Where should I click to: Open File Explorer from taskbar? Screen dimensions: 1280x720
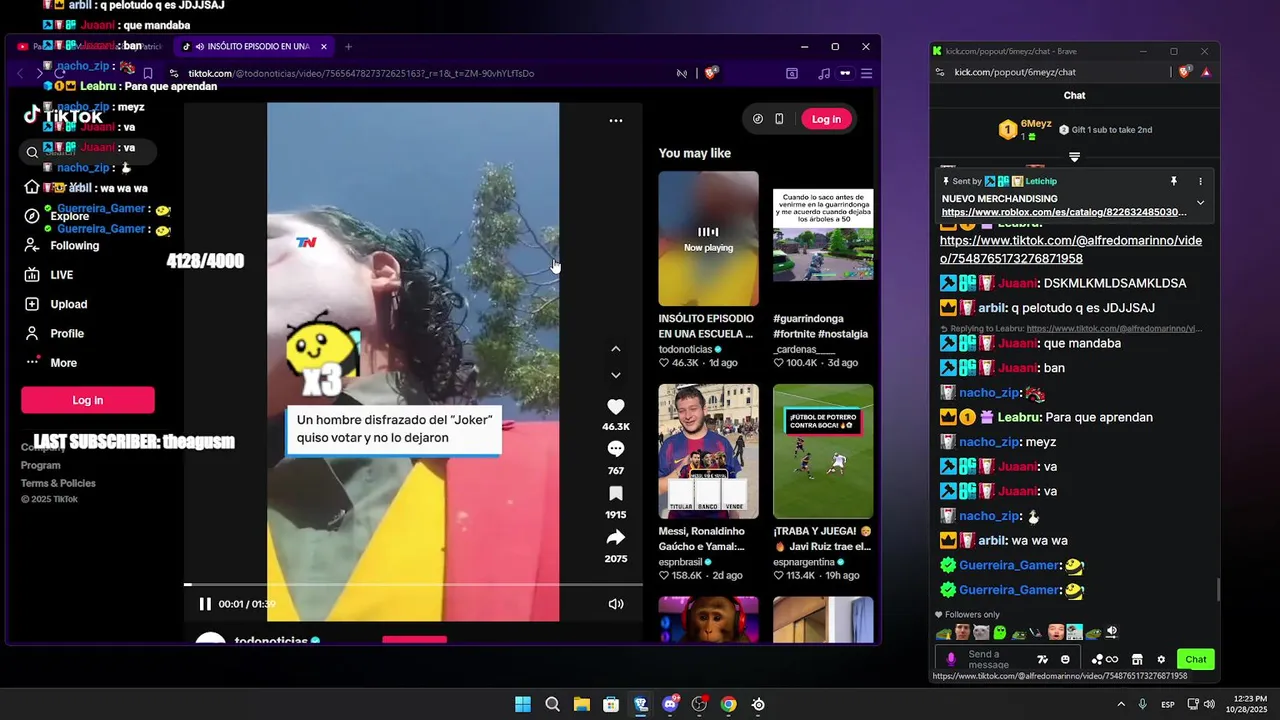(581, 704)
